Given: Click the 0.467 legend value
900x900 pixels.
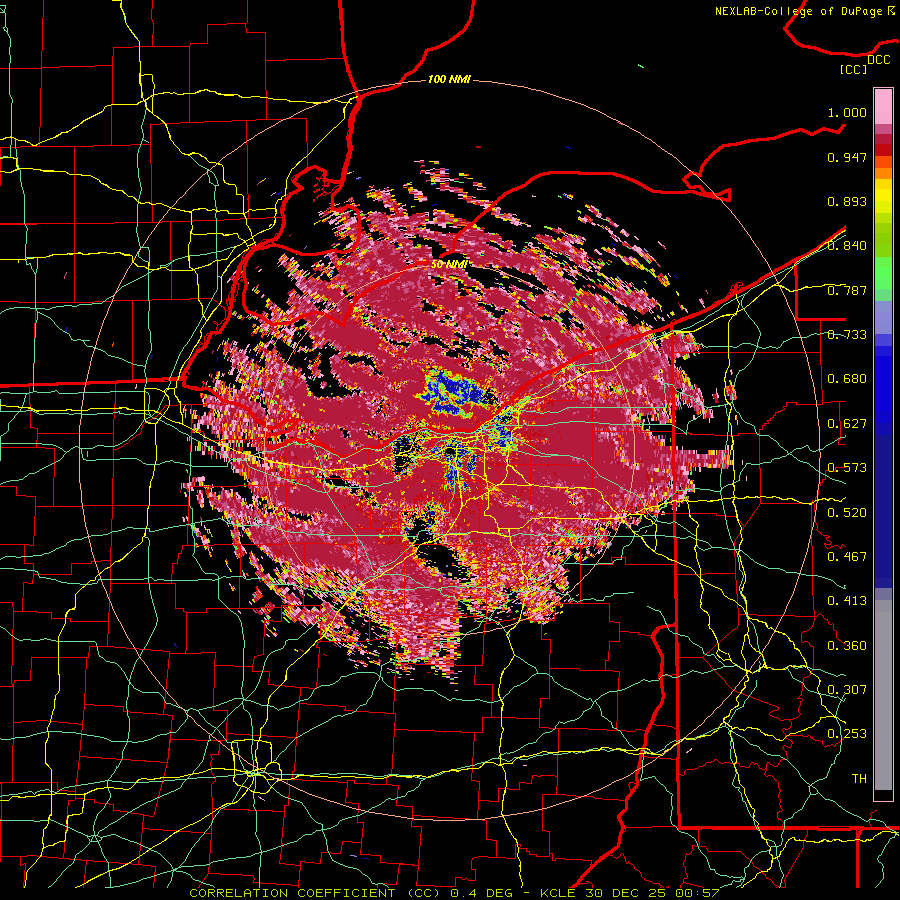Looking at the screenshot, I should (x=847, y=556).
